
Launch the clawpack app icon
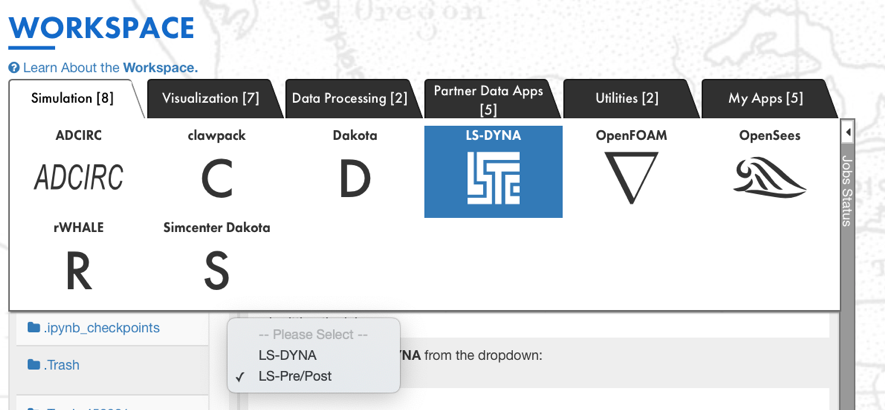click(x=217, y=178)
